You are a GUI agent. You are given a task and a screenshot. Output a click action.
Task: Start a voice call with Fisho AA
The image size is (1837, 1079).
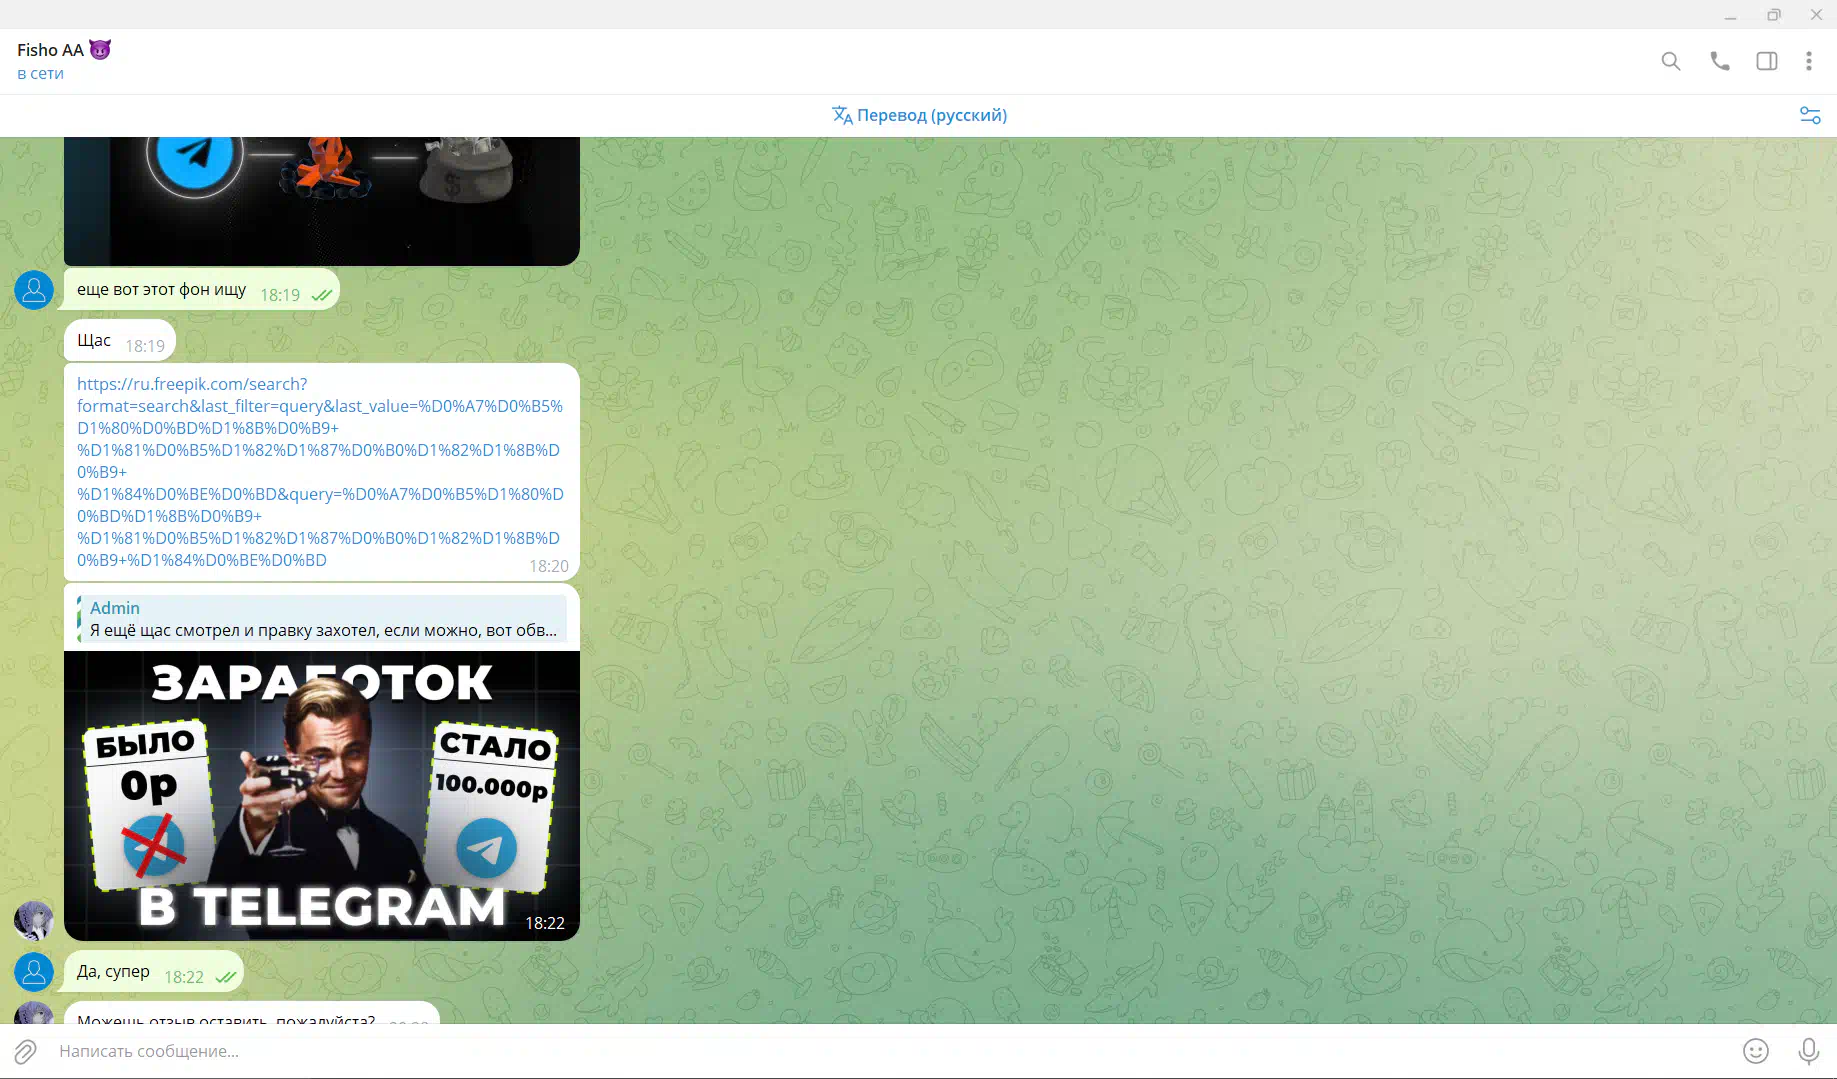[x=1719, y=61]
